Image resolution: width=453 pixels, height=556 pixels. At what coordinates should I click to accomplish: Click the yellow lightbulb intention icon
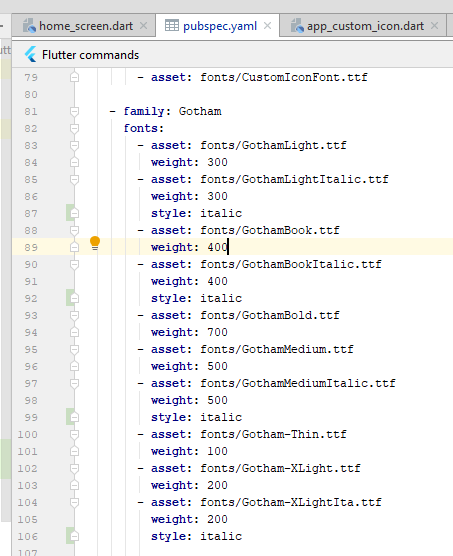coord(95,244)
